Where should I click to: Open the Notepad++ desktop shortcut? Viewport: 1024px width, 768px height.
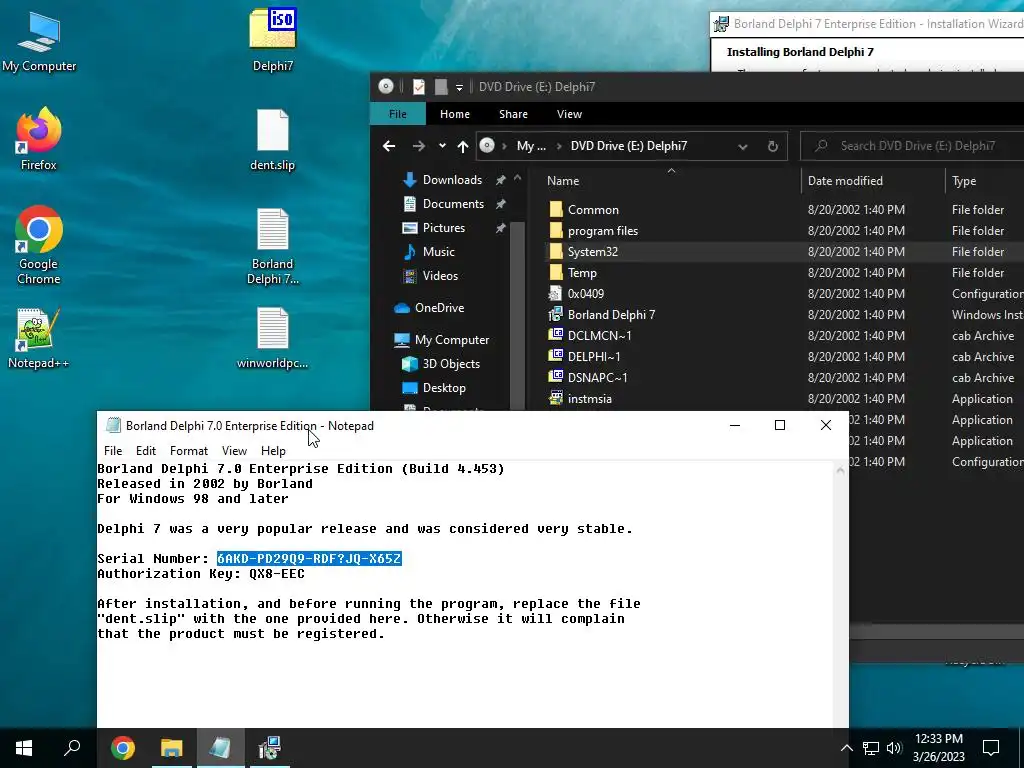(38, 338)
